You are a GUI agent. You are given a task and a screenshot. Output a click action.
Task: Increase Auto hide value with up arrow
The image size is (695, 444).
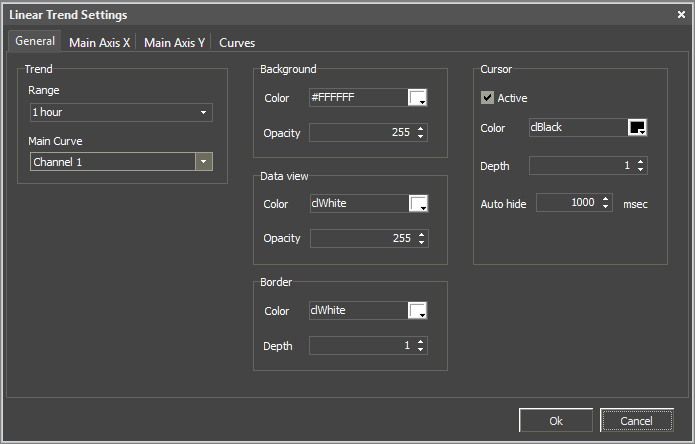pyautogui.click(x=605, y=199)
